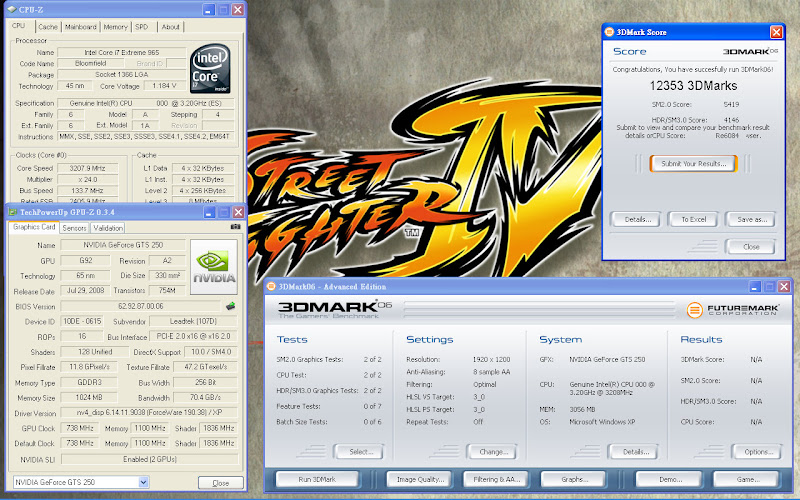
Task: Close the 3DMark Score window with X
Action: 776,32
